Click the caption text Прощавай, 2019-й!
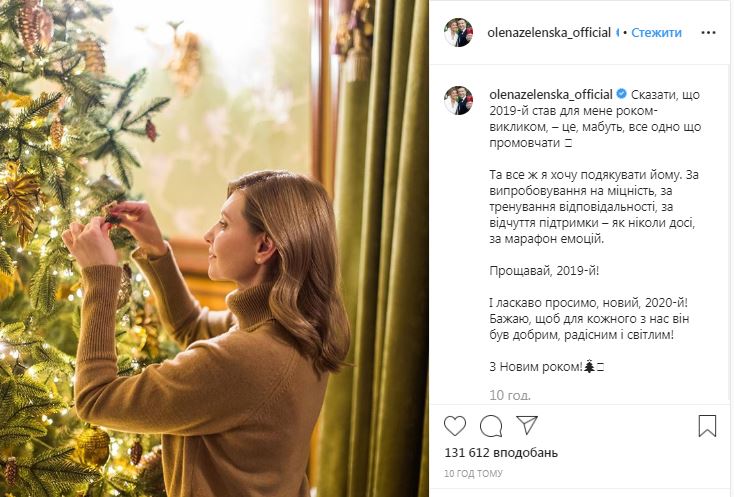The height and width of the screenshot is (497, 734). click(544, 271)
